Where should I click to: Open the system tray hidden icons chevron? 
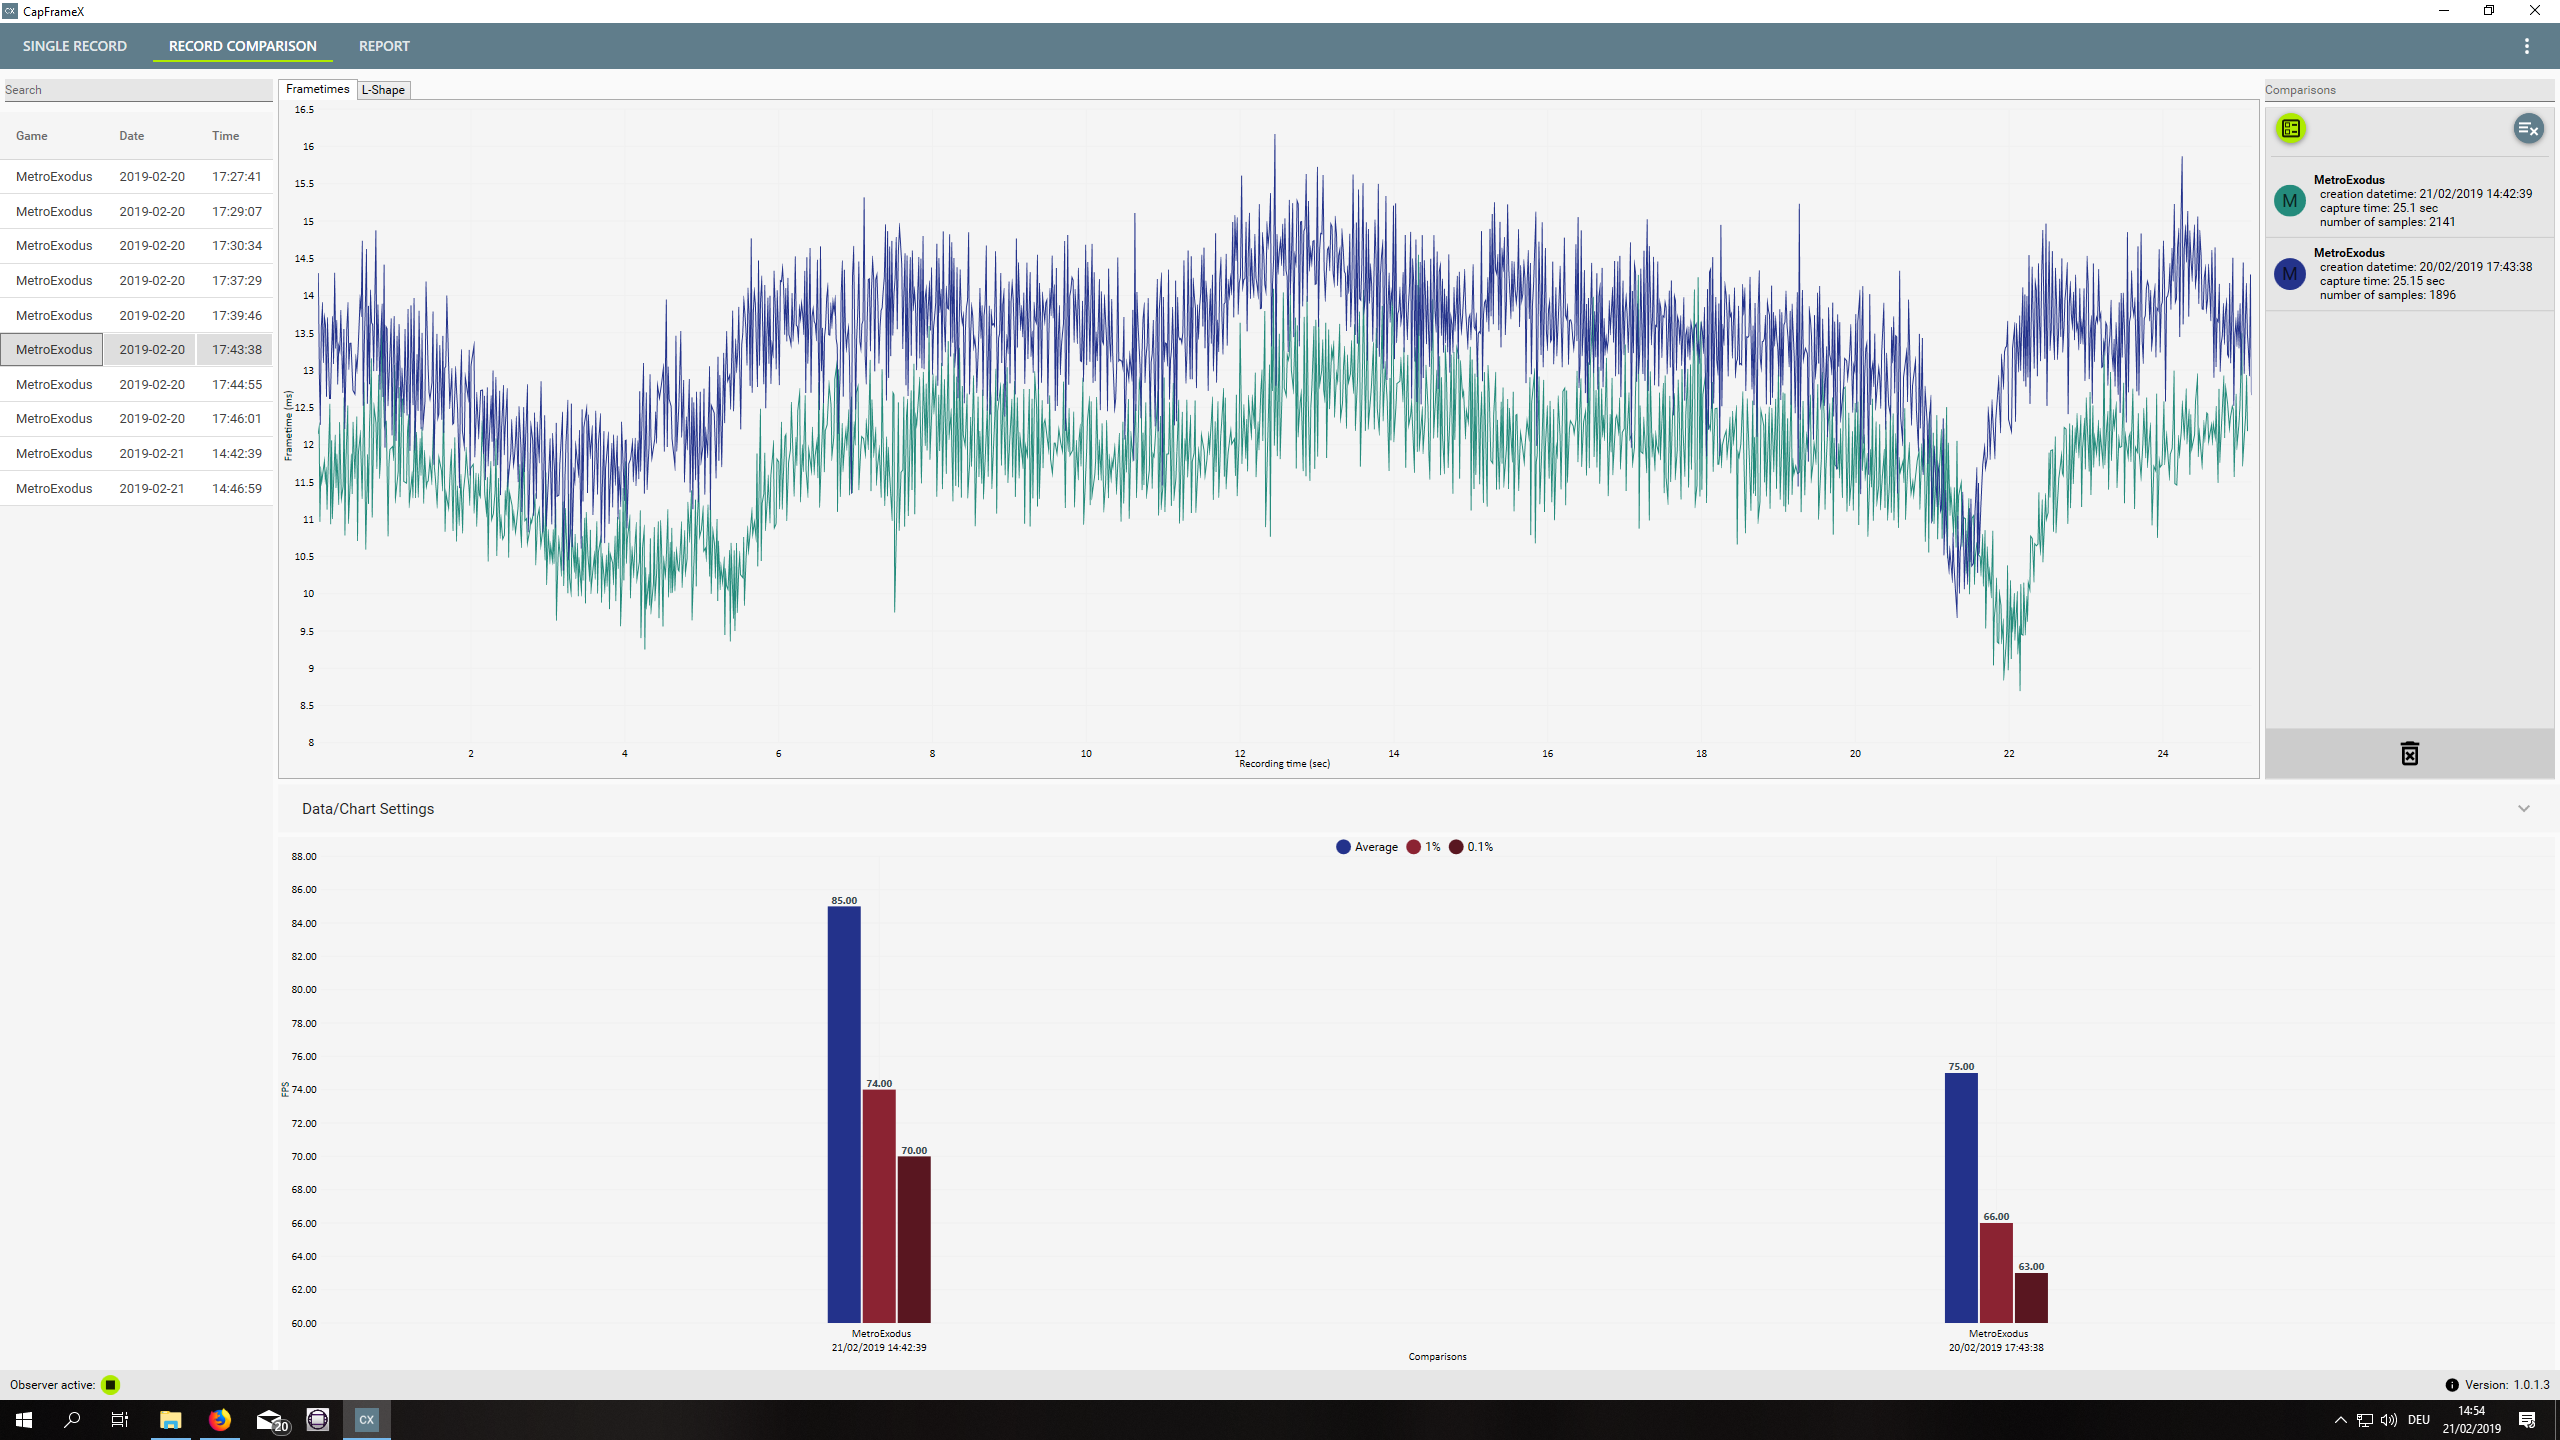coord(2340,1420)
